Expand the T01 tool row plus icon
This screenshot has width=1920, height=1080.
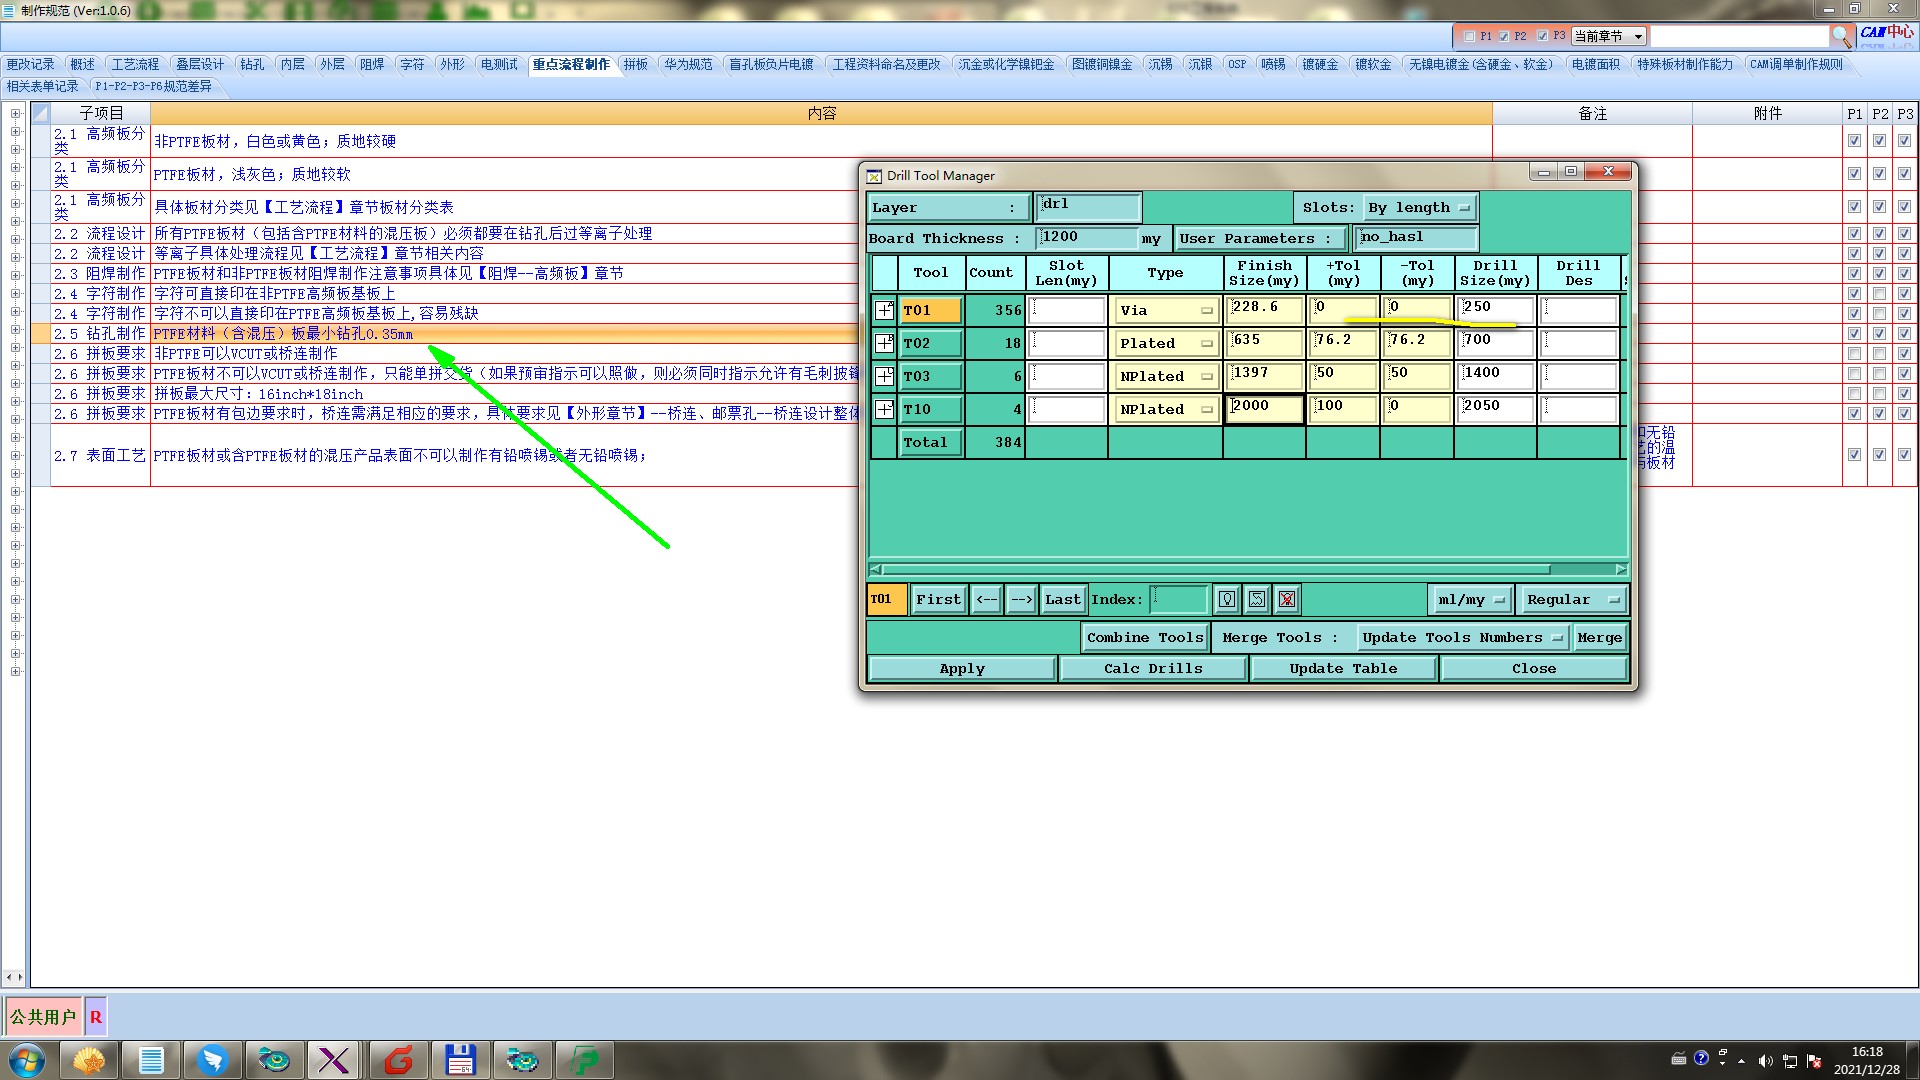pos(884,310)
